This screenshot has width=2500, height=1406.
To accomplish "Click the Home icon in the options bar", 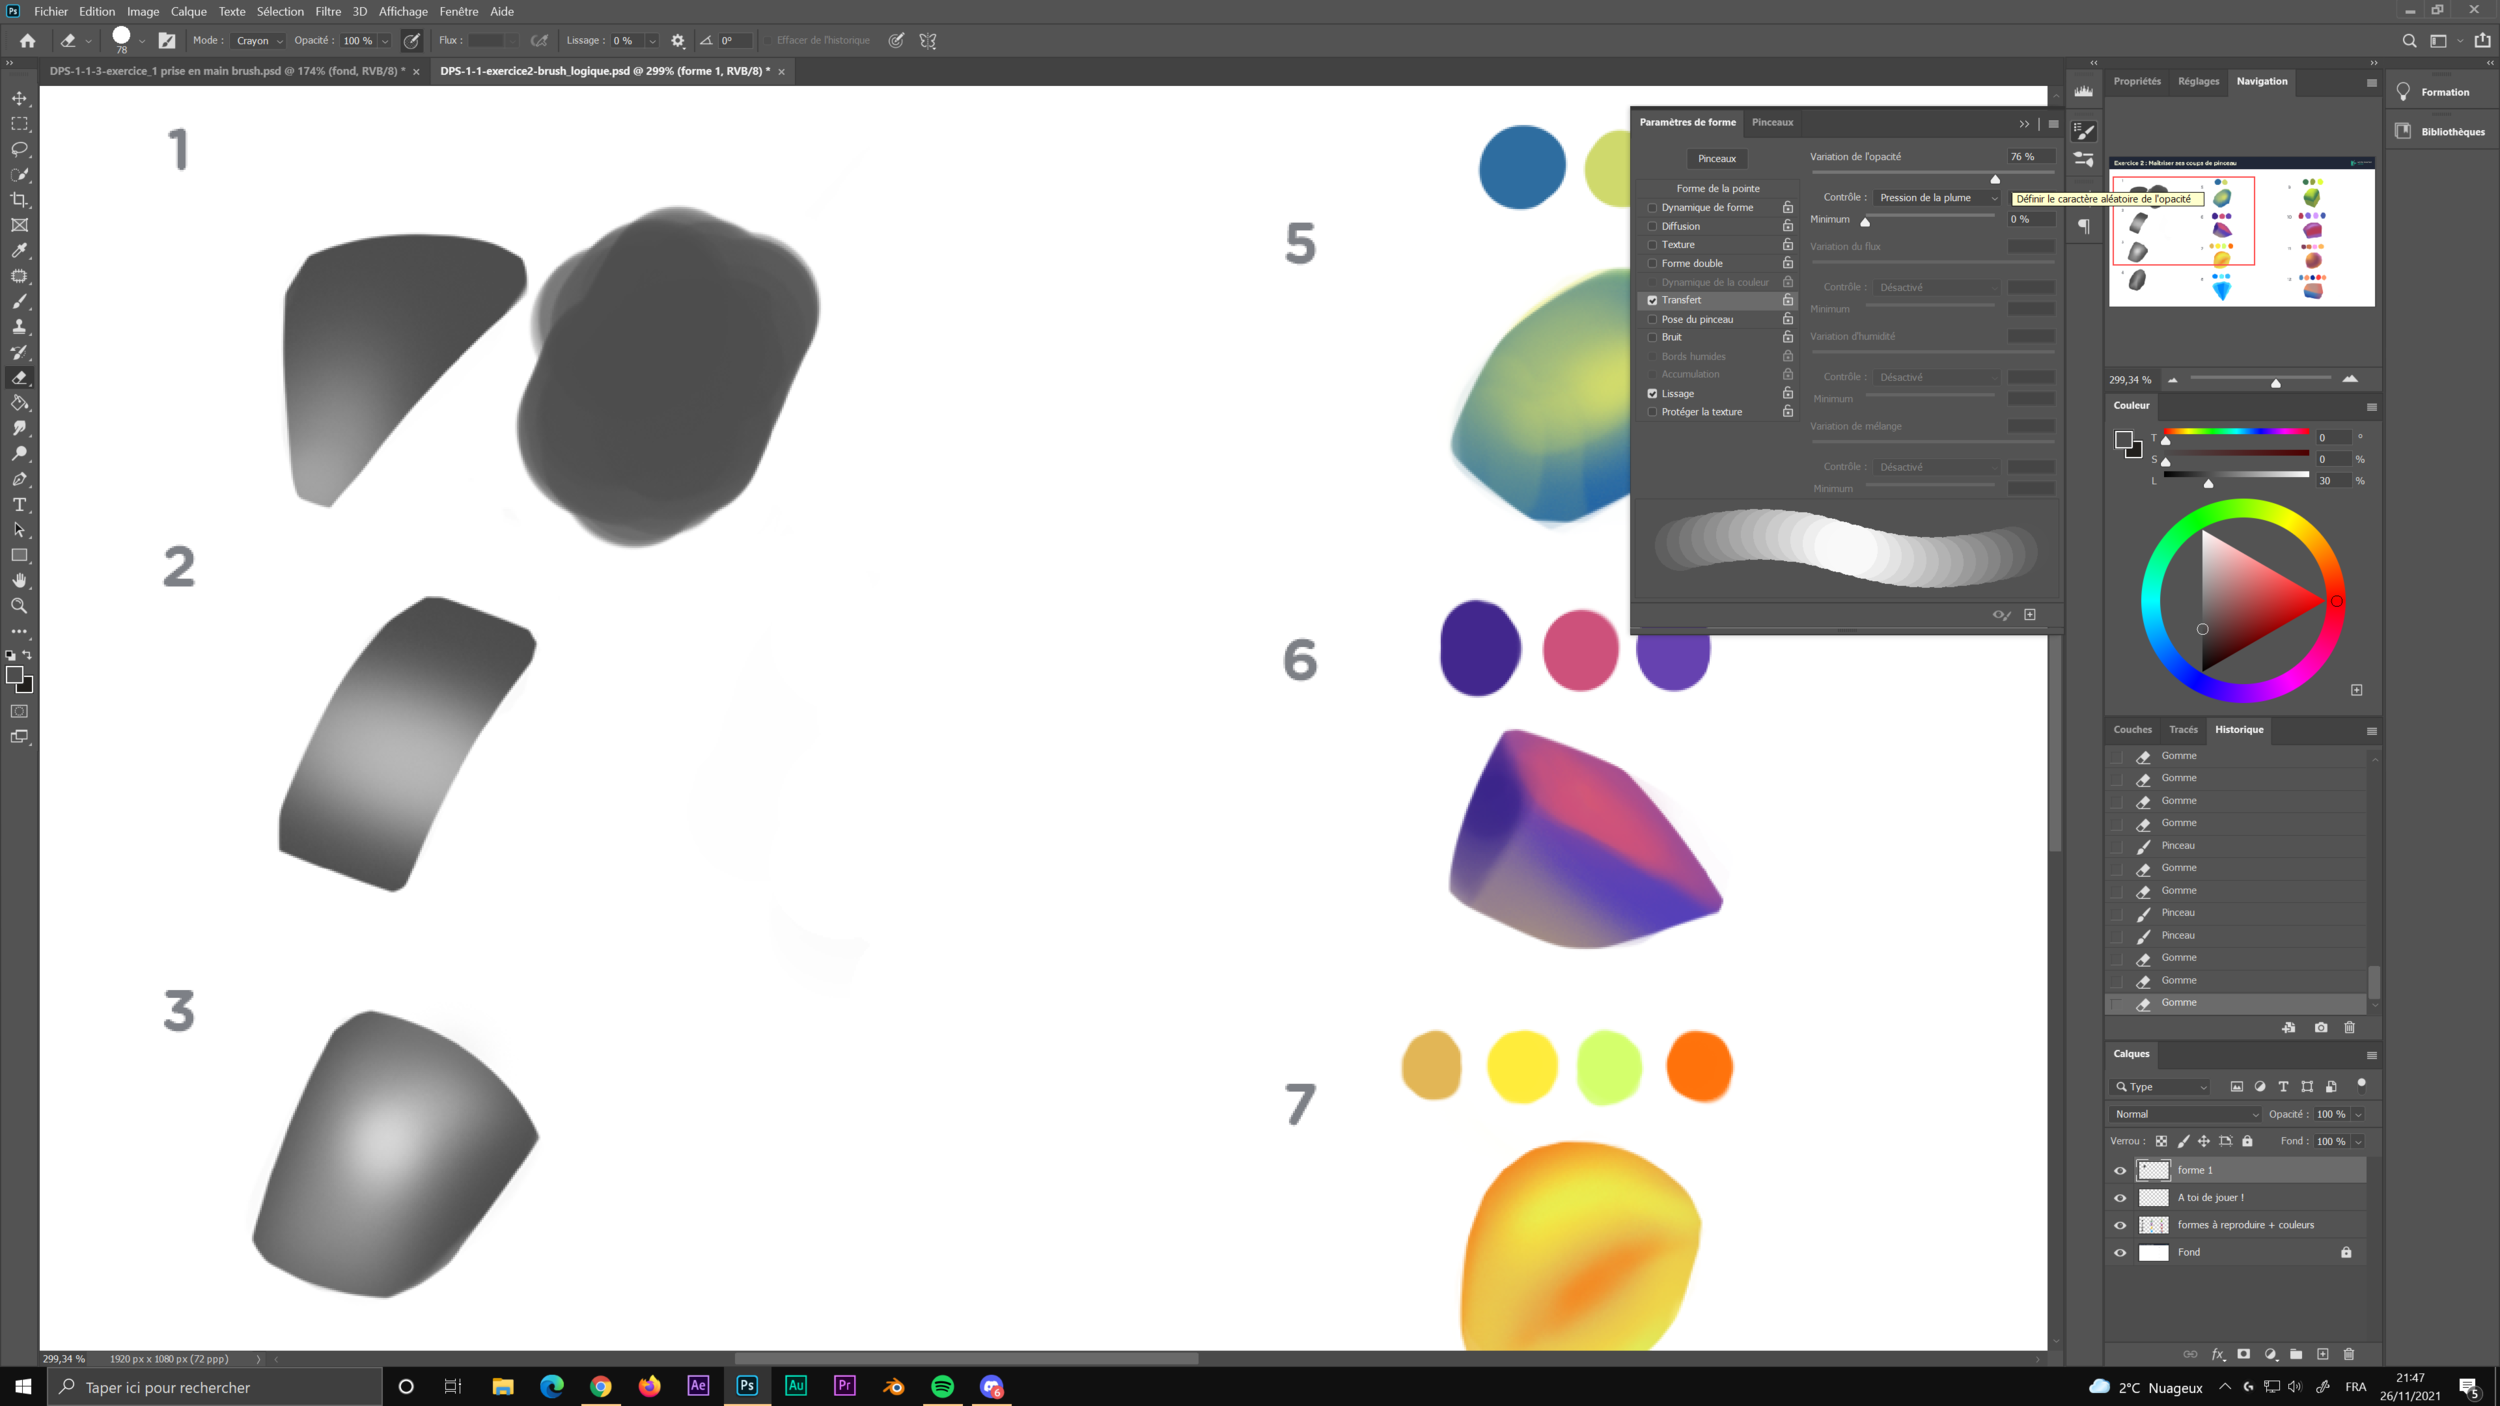I will 27,40.
